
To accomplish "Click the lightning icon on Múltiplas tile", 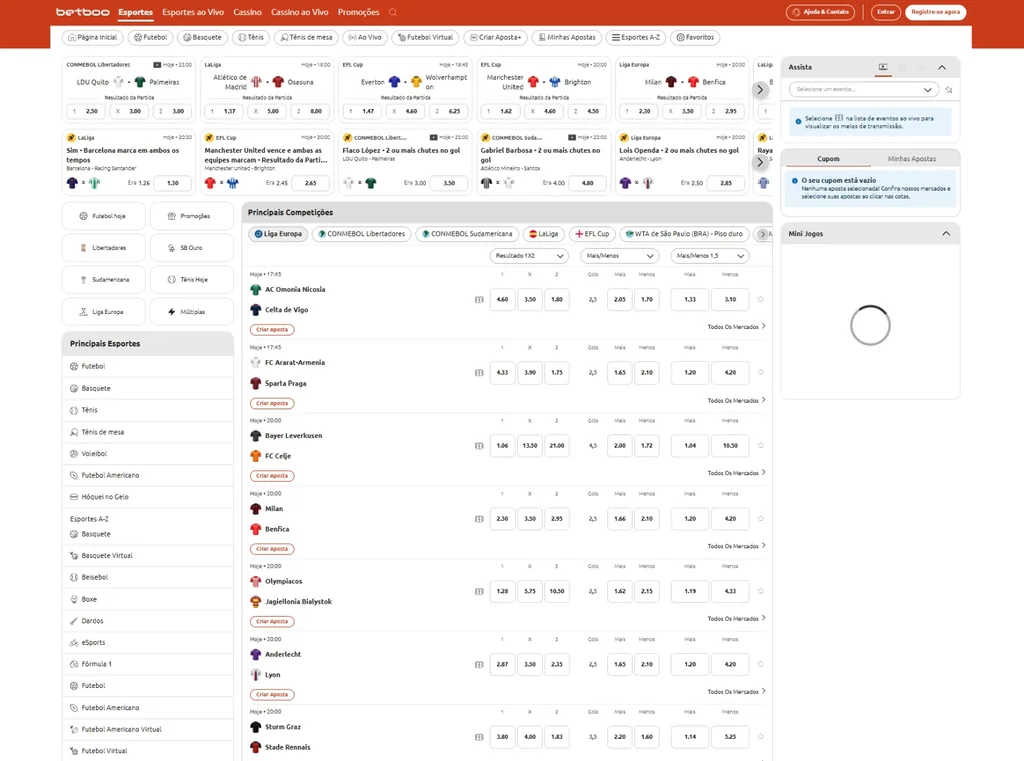I will [171, 312].
